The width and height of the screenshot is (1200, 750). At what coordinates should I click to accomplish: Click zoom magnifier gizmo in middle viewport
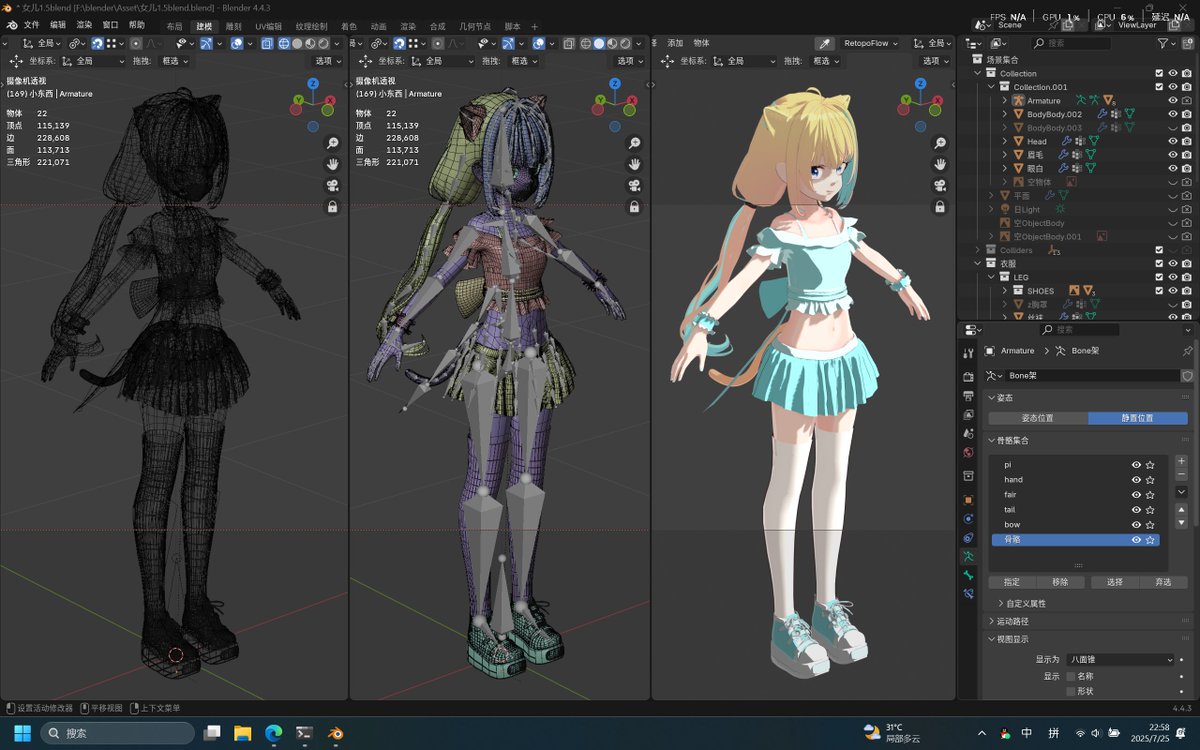pyautogui.click(x=634, y=143)
